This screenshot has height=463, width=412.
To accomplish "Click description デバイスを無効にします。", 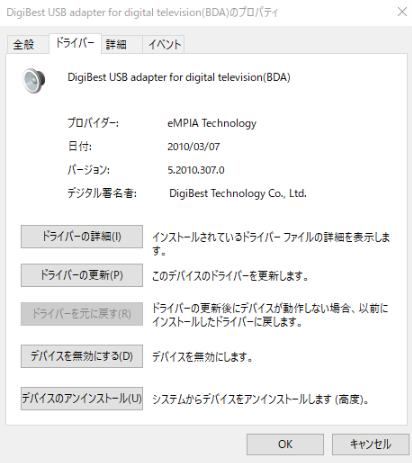I will (202, 357).
